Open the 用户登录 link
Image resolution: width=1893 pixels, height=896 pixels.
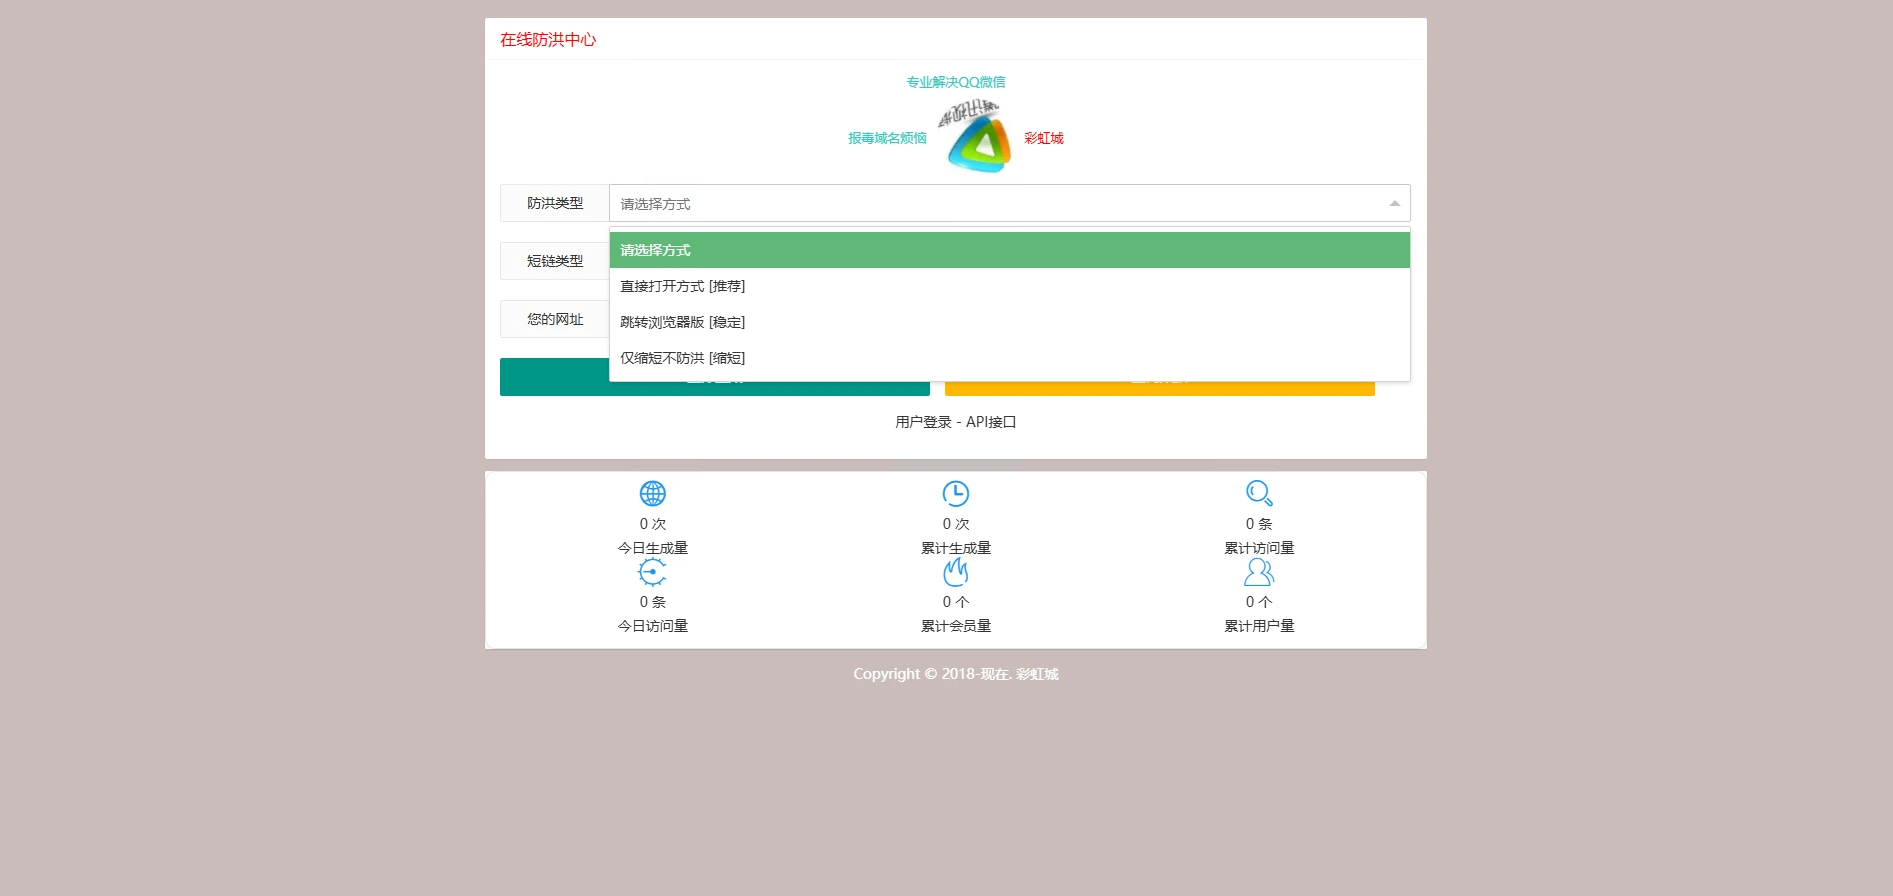[x=923, y=422]
